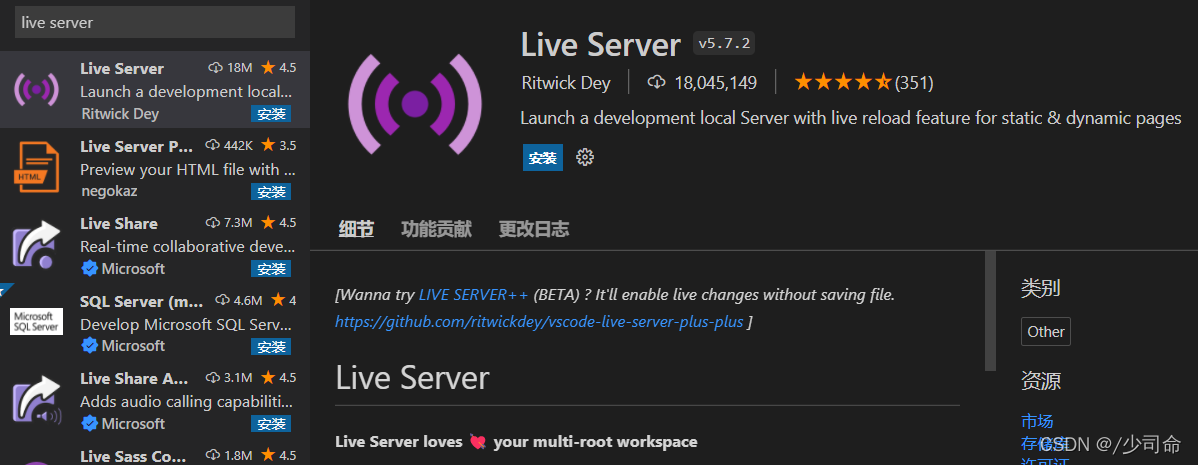Switch to the 细节 tab
The height and width of the screenshot is (465, 1198).
click(x=356, y=228)
